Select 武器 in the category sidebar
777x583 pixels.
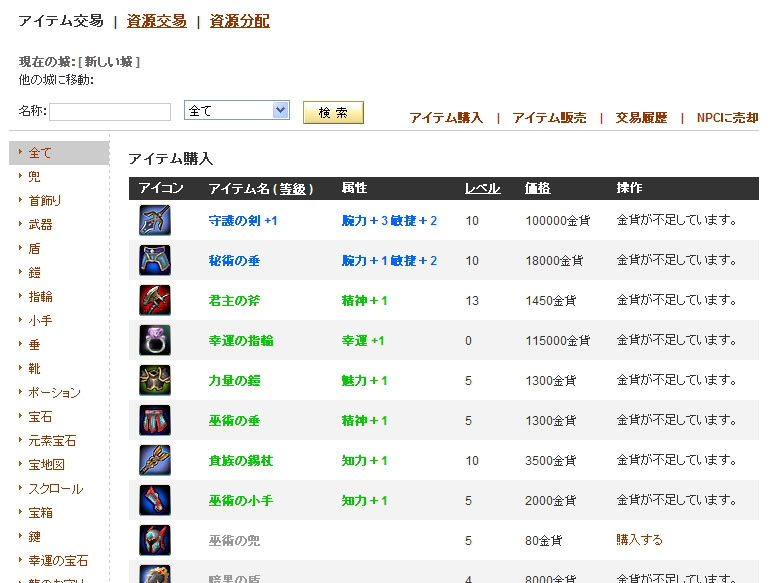(x=41, y=225)
